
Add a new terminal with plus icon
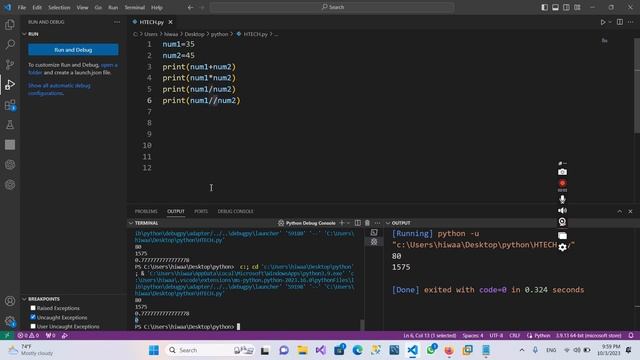click(342, 223)
